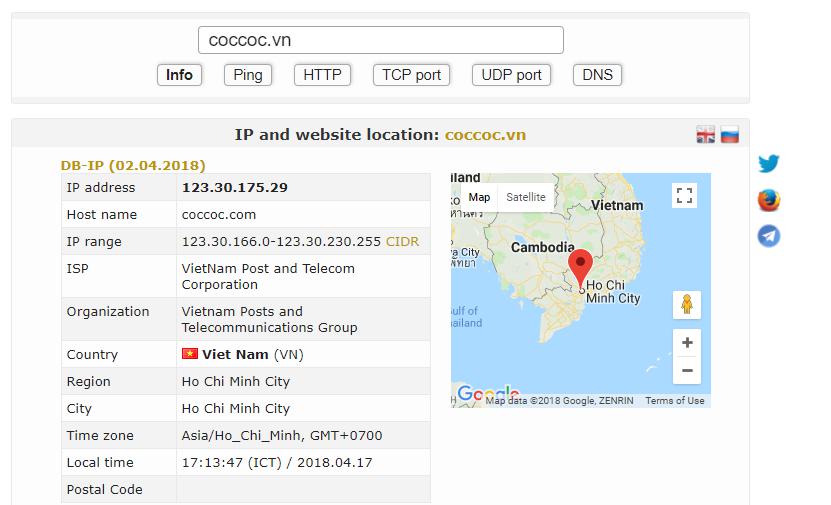
Task: Run the Ping check
Action: point(248,75)
